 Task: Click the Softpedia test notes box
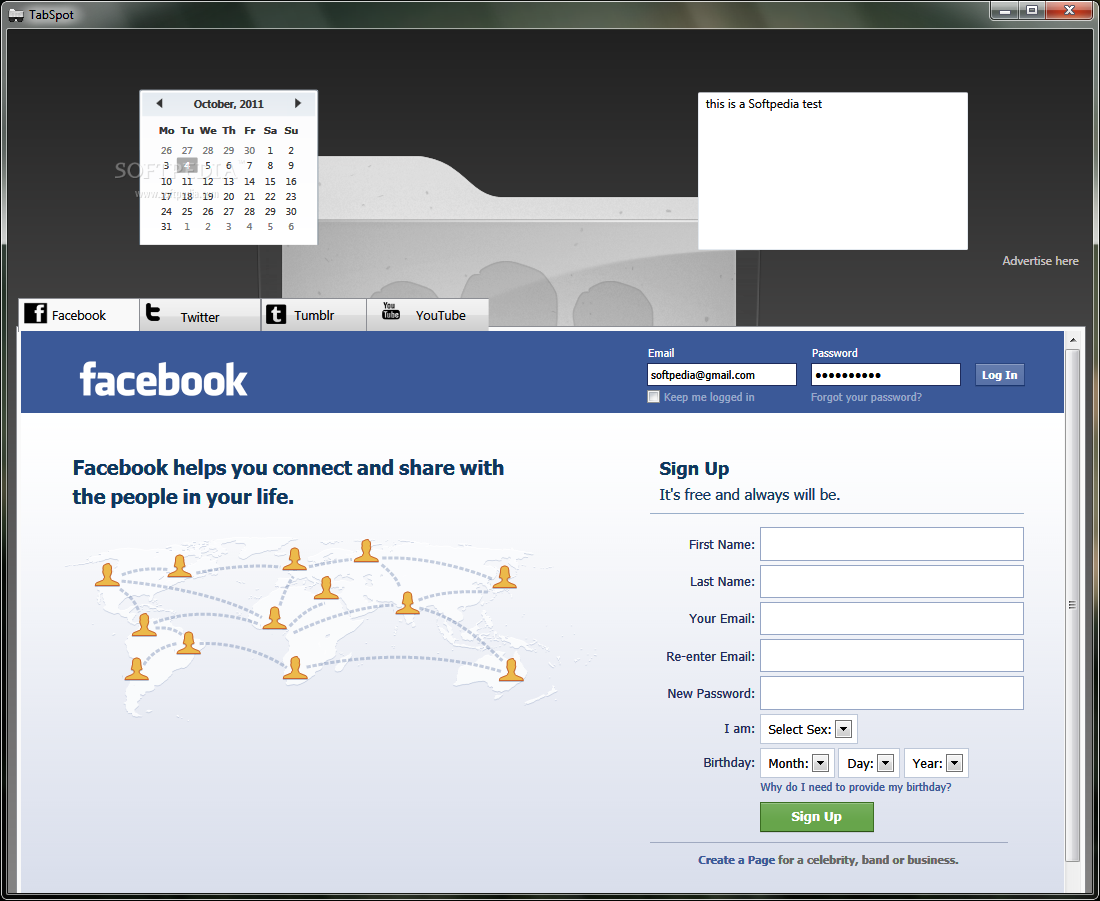coord(833,171)
